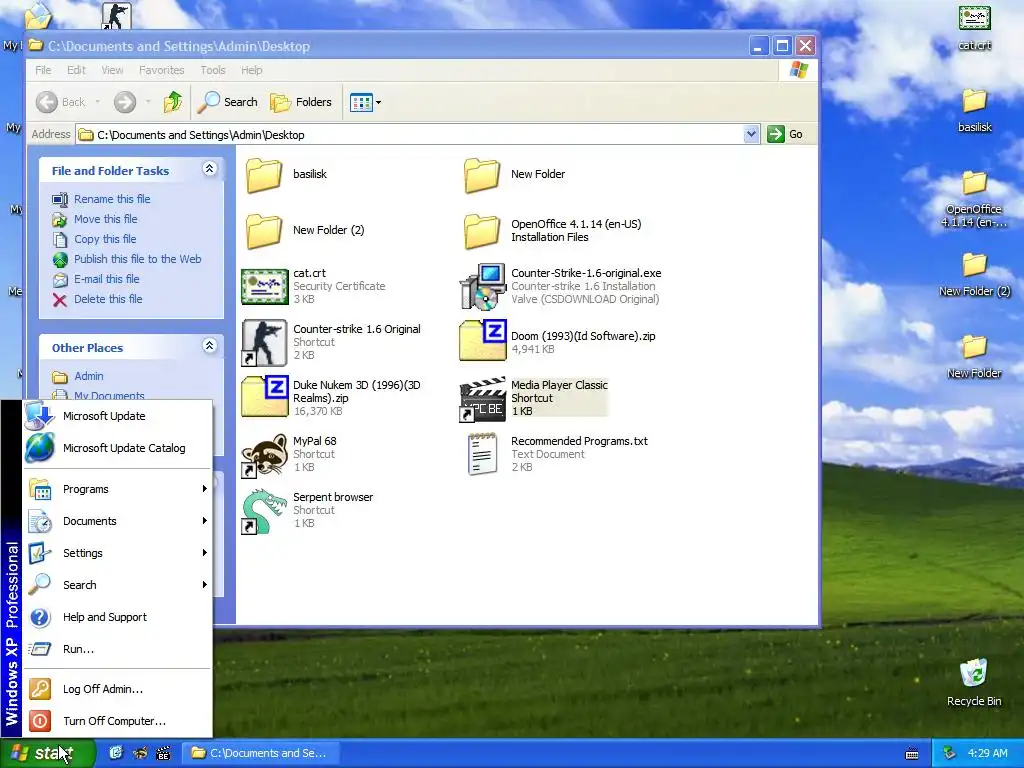Click the system tray icon beside the clock
Image resolution: width=1024 pixels, height=768 pixels.
point(950,754)
